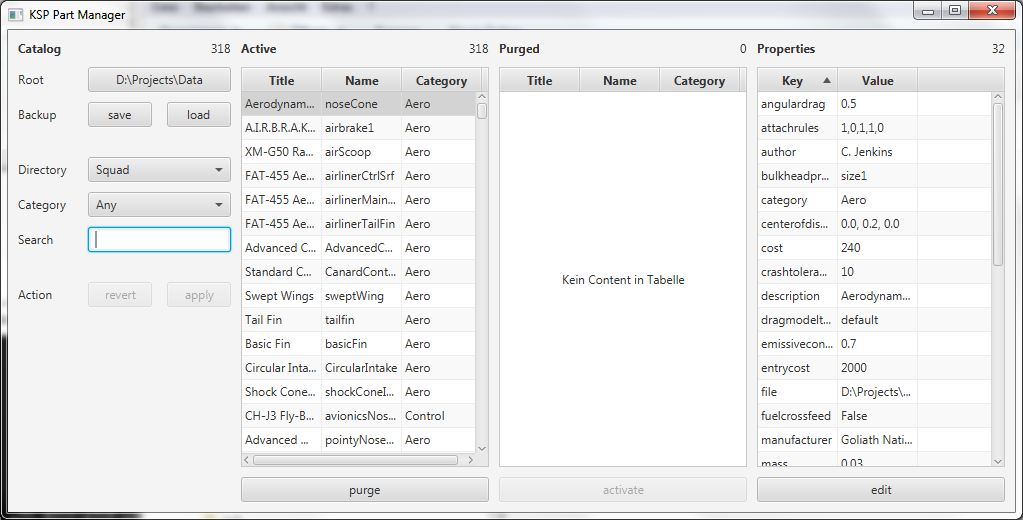Select the attachrules property row

pyautogui.click(x=875, y=128)
